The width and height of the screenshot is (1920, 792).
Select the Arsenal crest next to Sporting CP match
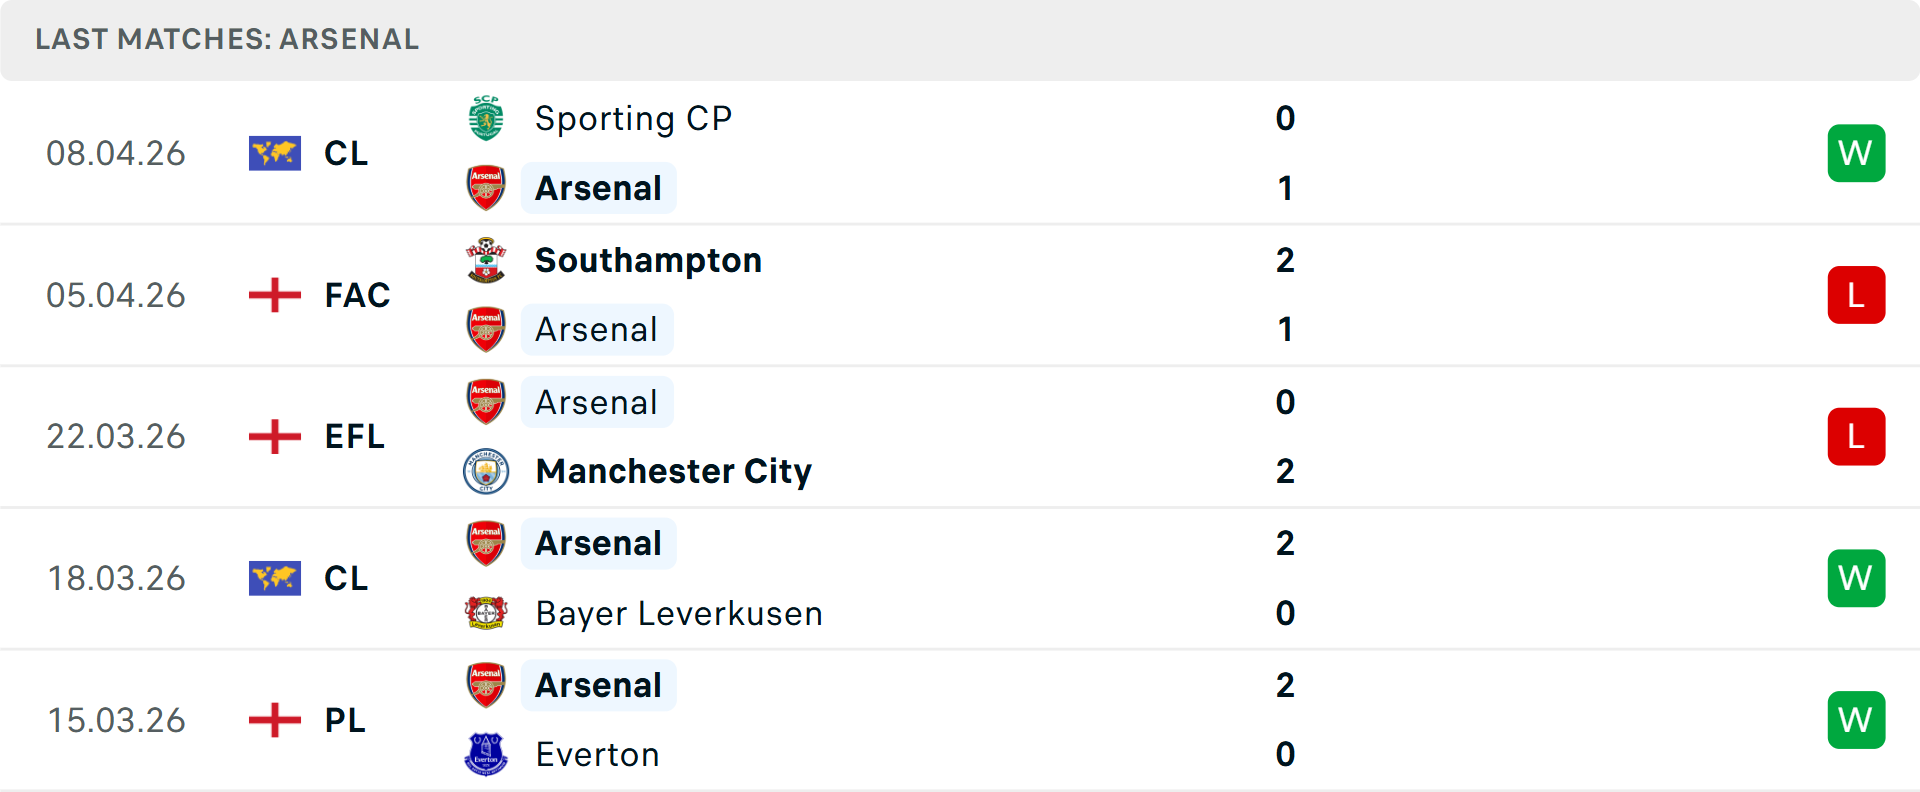pos(486,188)
